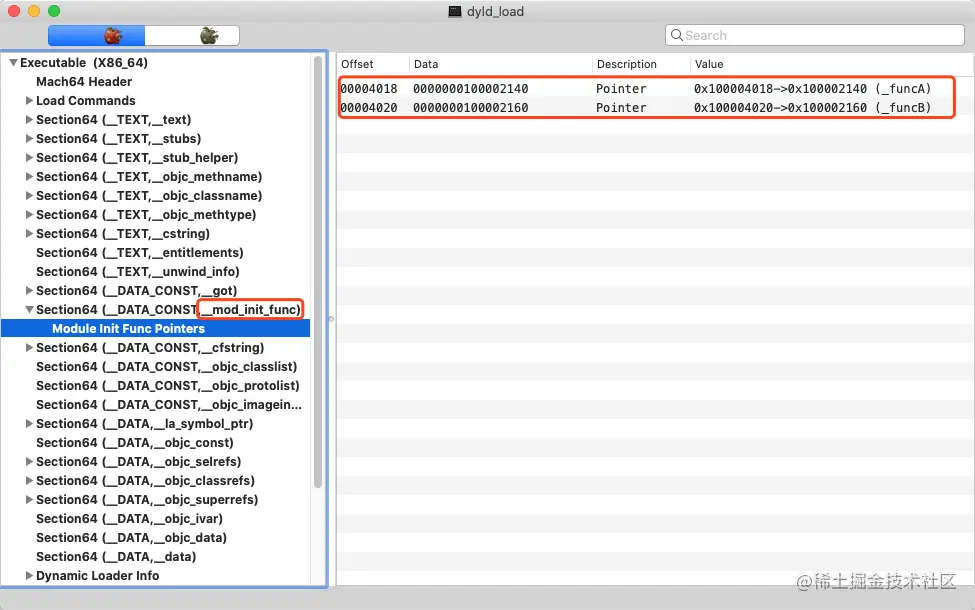Click the Offset column header
This screenshot has height=610, width=975.
(x=373, y=64)
